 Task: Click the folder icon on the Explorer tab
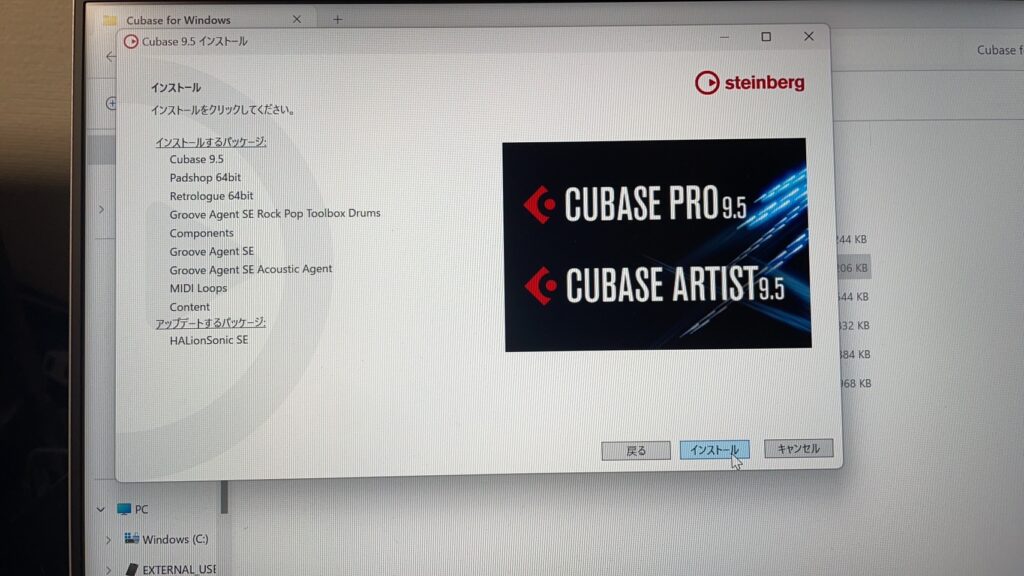[x=110, y=20]
